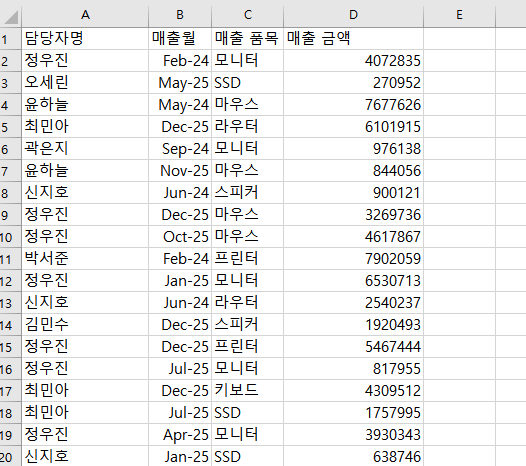
Task: Select 스피커 cell in row 8
Action: [x=248, y=193]
